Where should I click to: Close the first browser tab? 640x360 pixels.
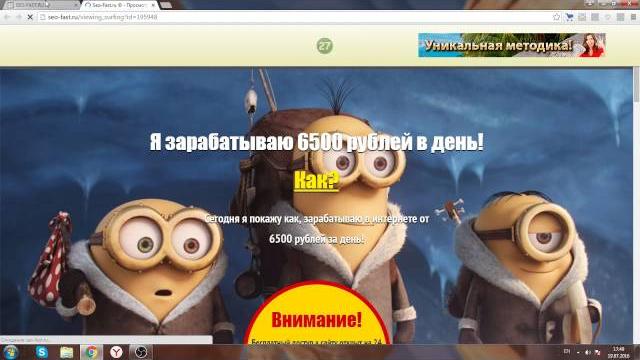76,5
